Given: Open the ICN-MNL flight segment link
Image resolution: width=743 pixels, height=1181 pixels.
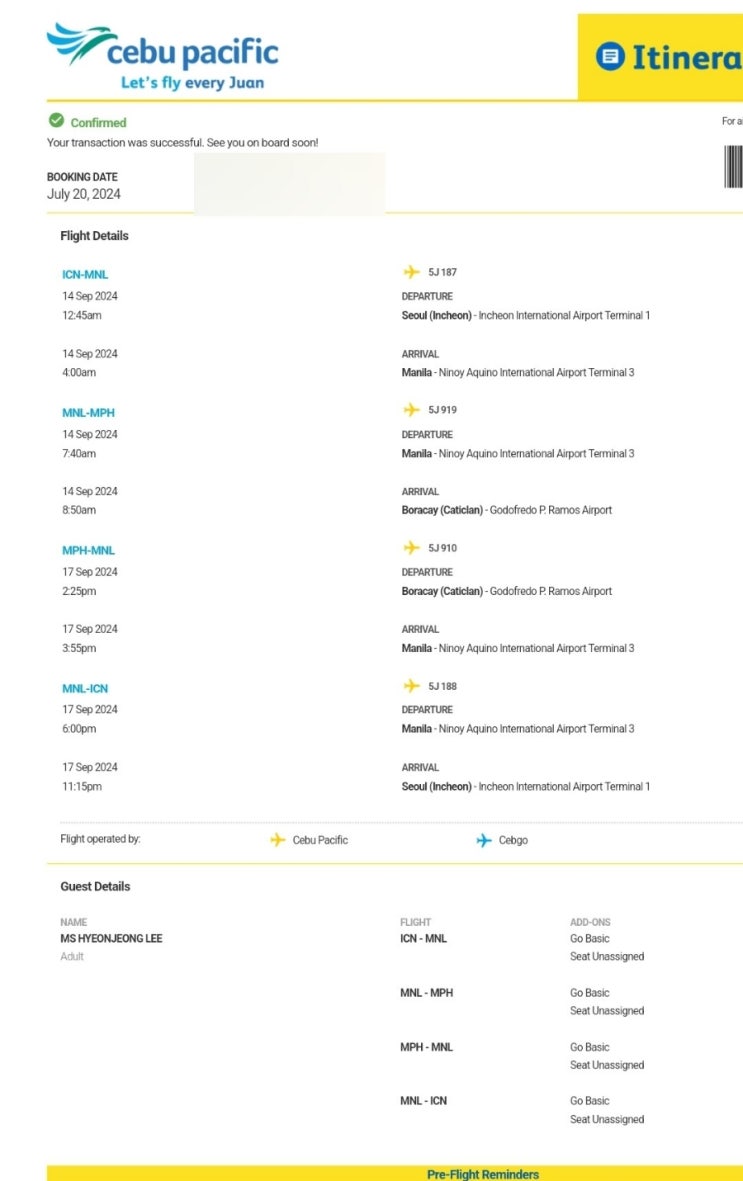Looking at the screenshot, I should (x=85, y=274).
